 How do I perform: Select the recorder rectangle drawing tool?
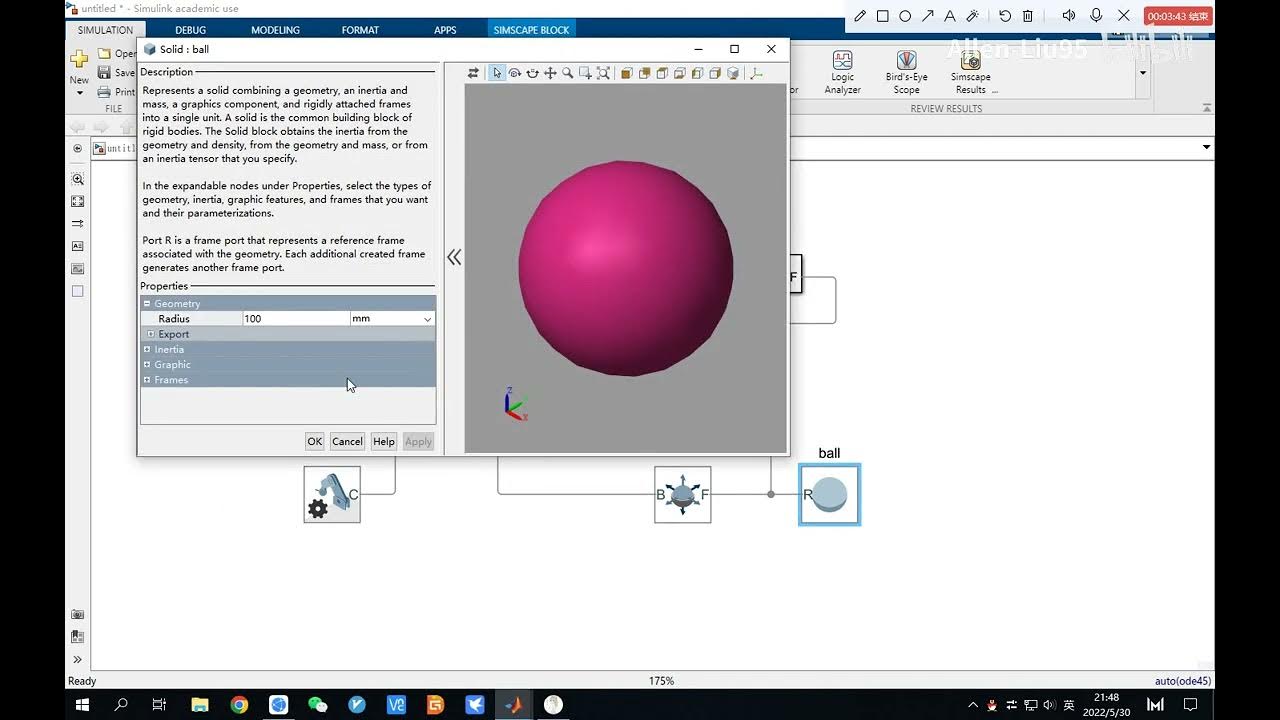[x=882, y=16]
